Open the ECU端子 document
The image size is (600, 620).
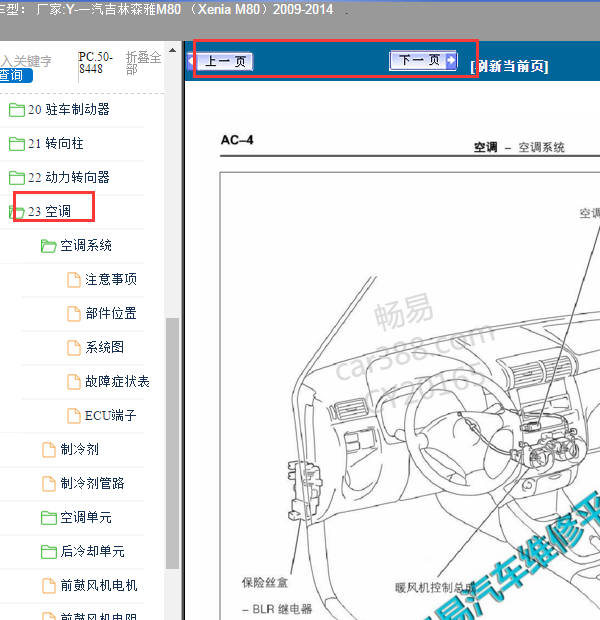click(110, 416)
